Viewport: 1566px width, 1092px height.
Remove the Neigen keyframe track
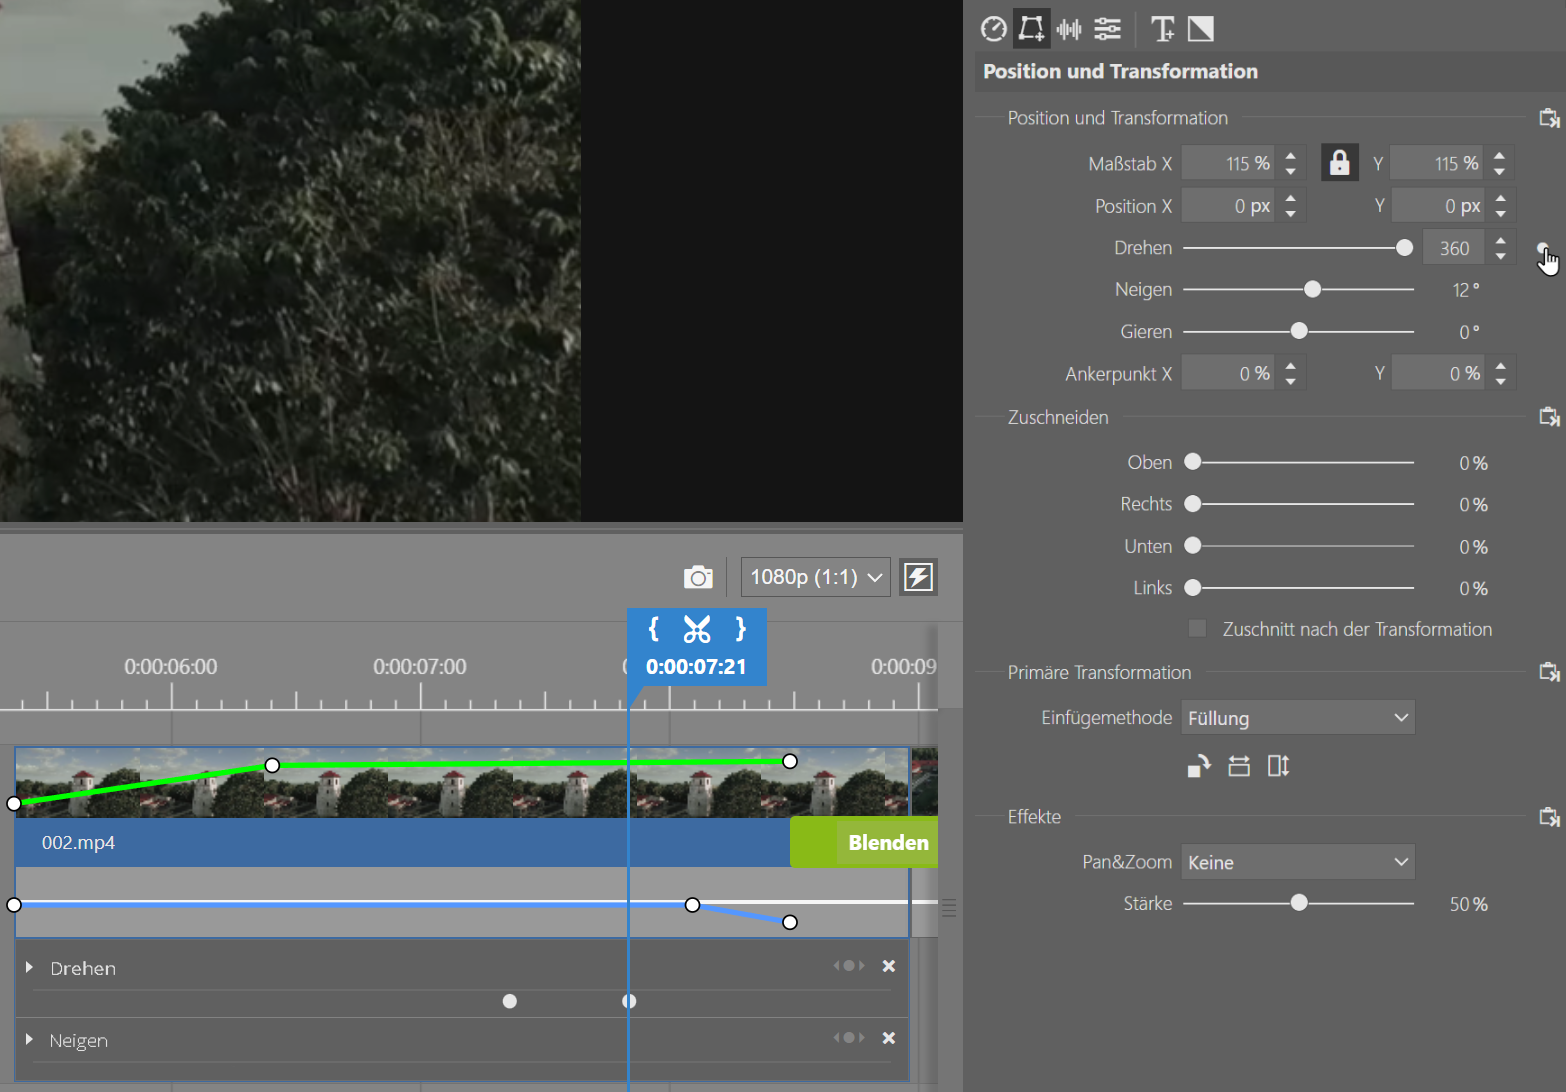(x=888, y=1038)
